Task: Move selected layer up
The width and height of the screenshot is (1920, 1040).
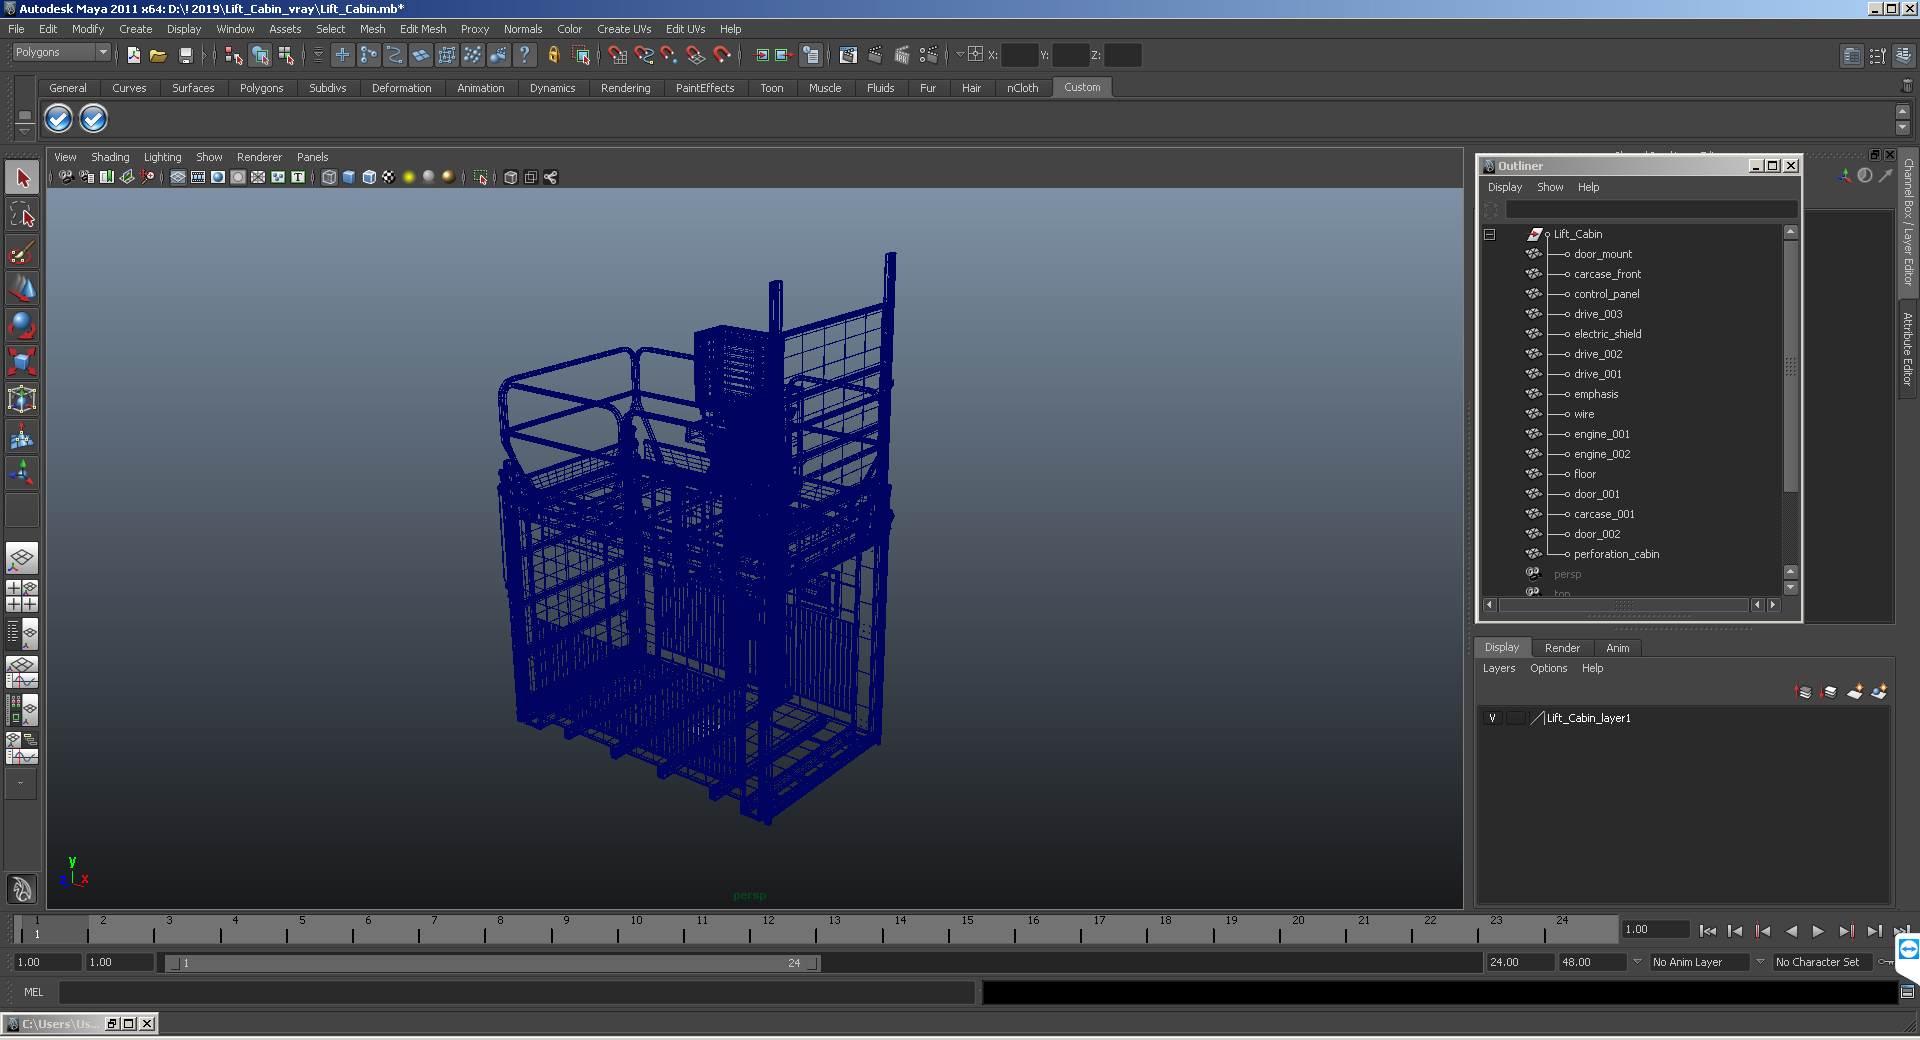Action: click(x=1804, y=692)
